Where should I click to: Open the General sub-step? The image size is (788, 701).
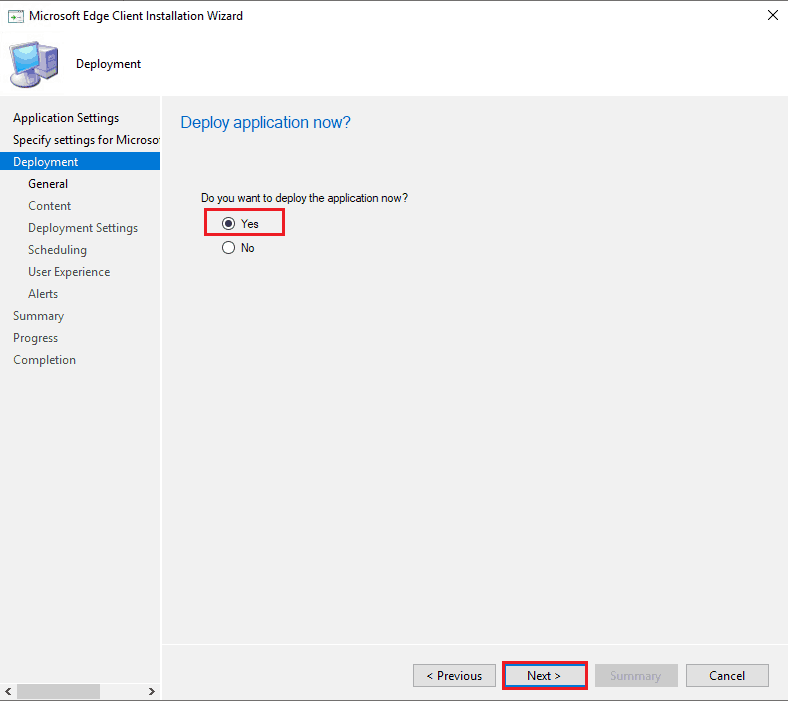48,184
